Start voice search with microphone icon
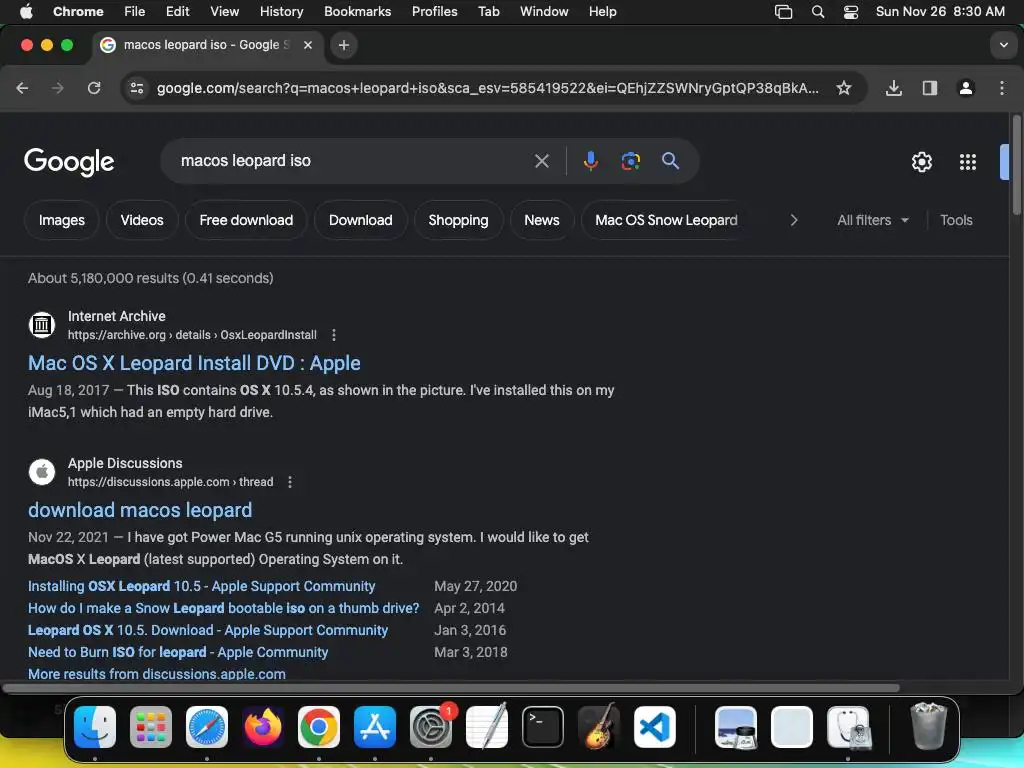The image size is (1024, 768). [x=590, y=161]
